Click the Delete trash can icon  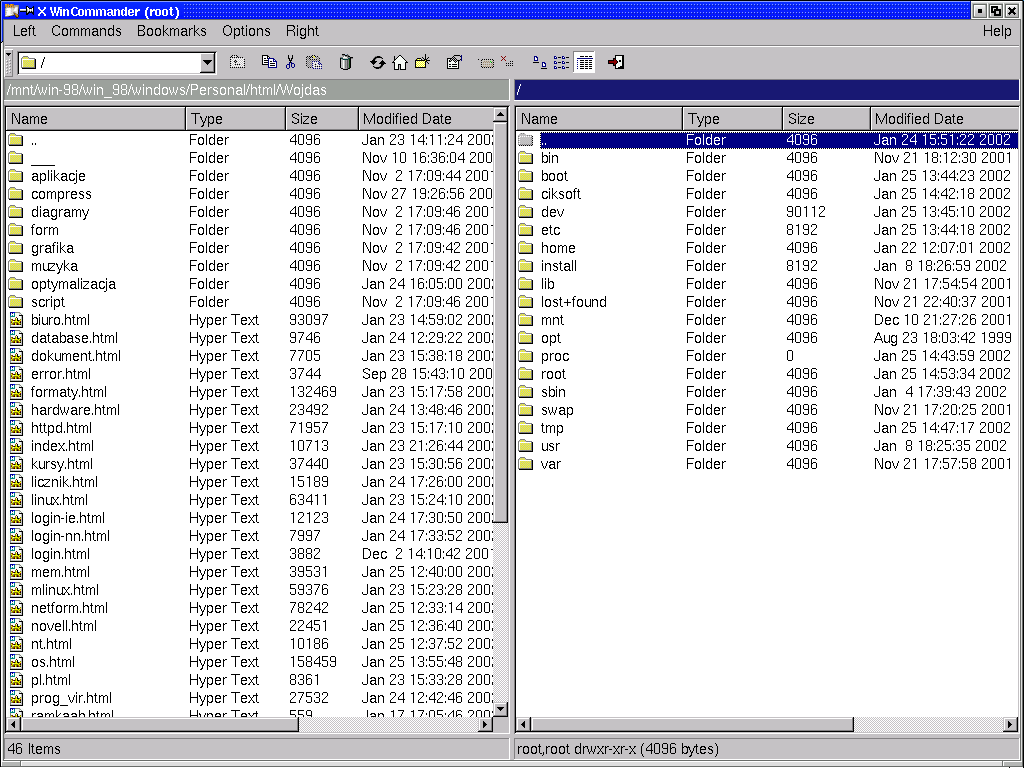pyautogui.click(x=346, y=62)
